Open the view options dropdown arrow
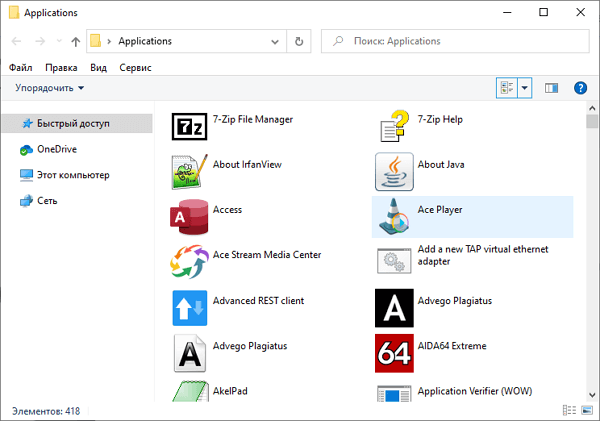The height and width of the screenshot is (421, 600). [525, 88]
